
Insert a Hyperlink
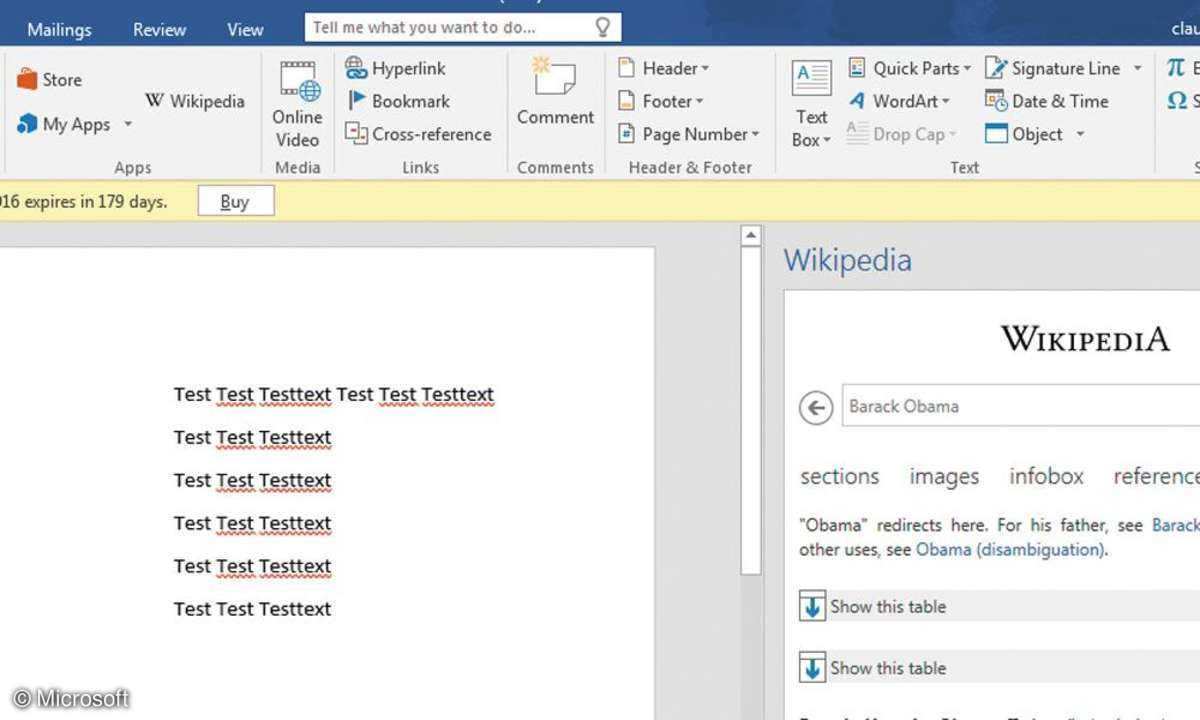pyautogui.click(x=396, y=68)
